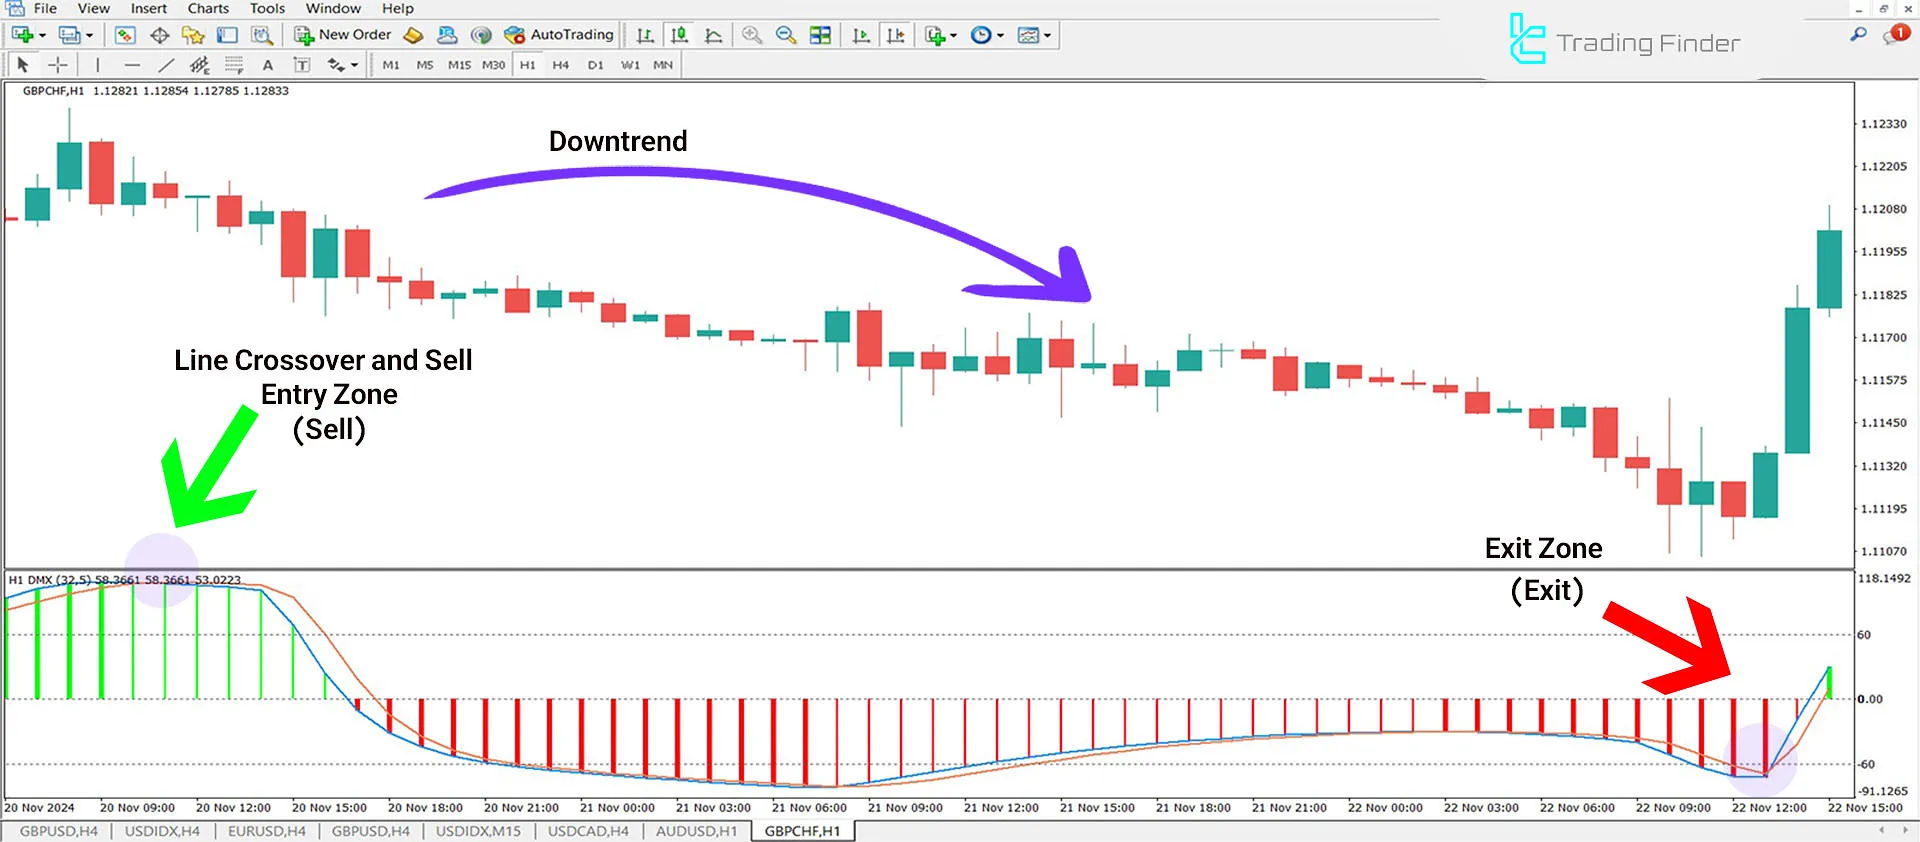Show the Terminal panel icon
This screenshot has width=1920, height=842.
click(x=227, y=35)
